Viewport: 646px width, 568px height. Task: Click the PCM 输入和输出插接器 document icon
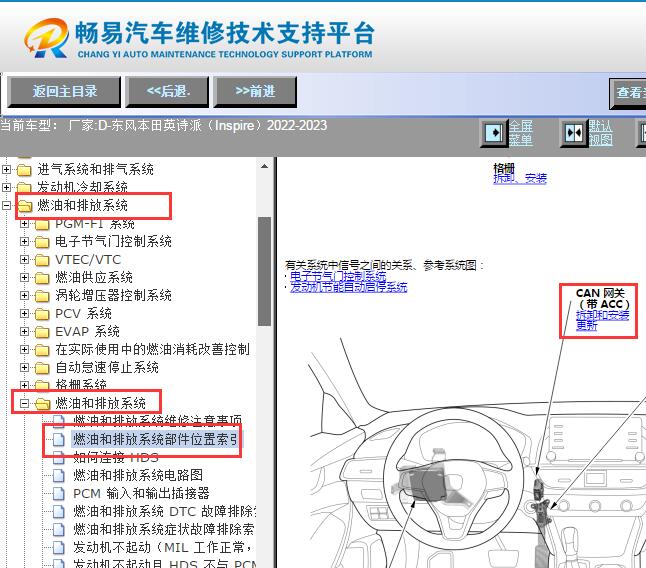[59, 493]
